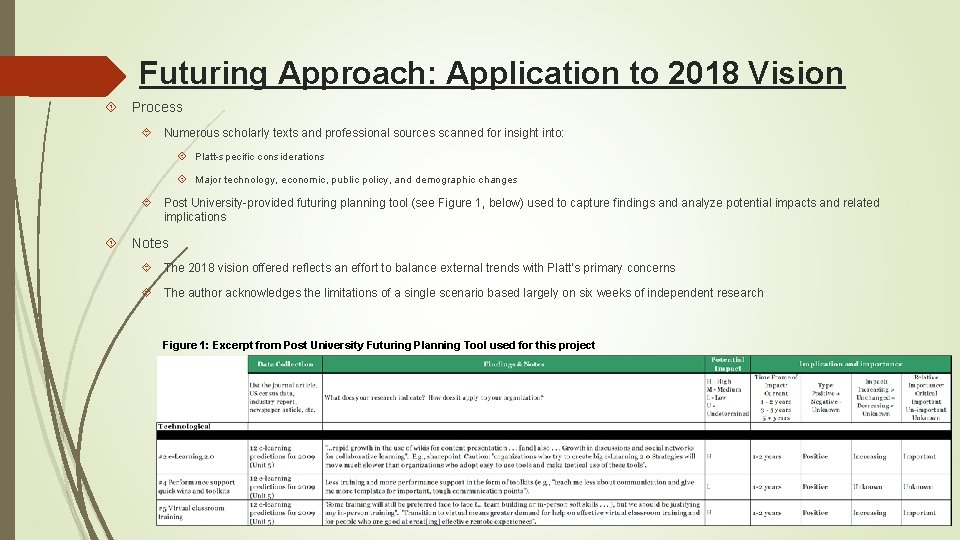Select the "#5 Virtual classroom training" row label

click(191, 512)
